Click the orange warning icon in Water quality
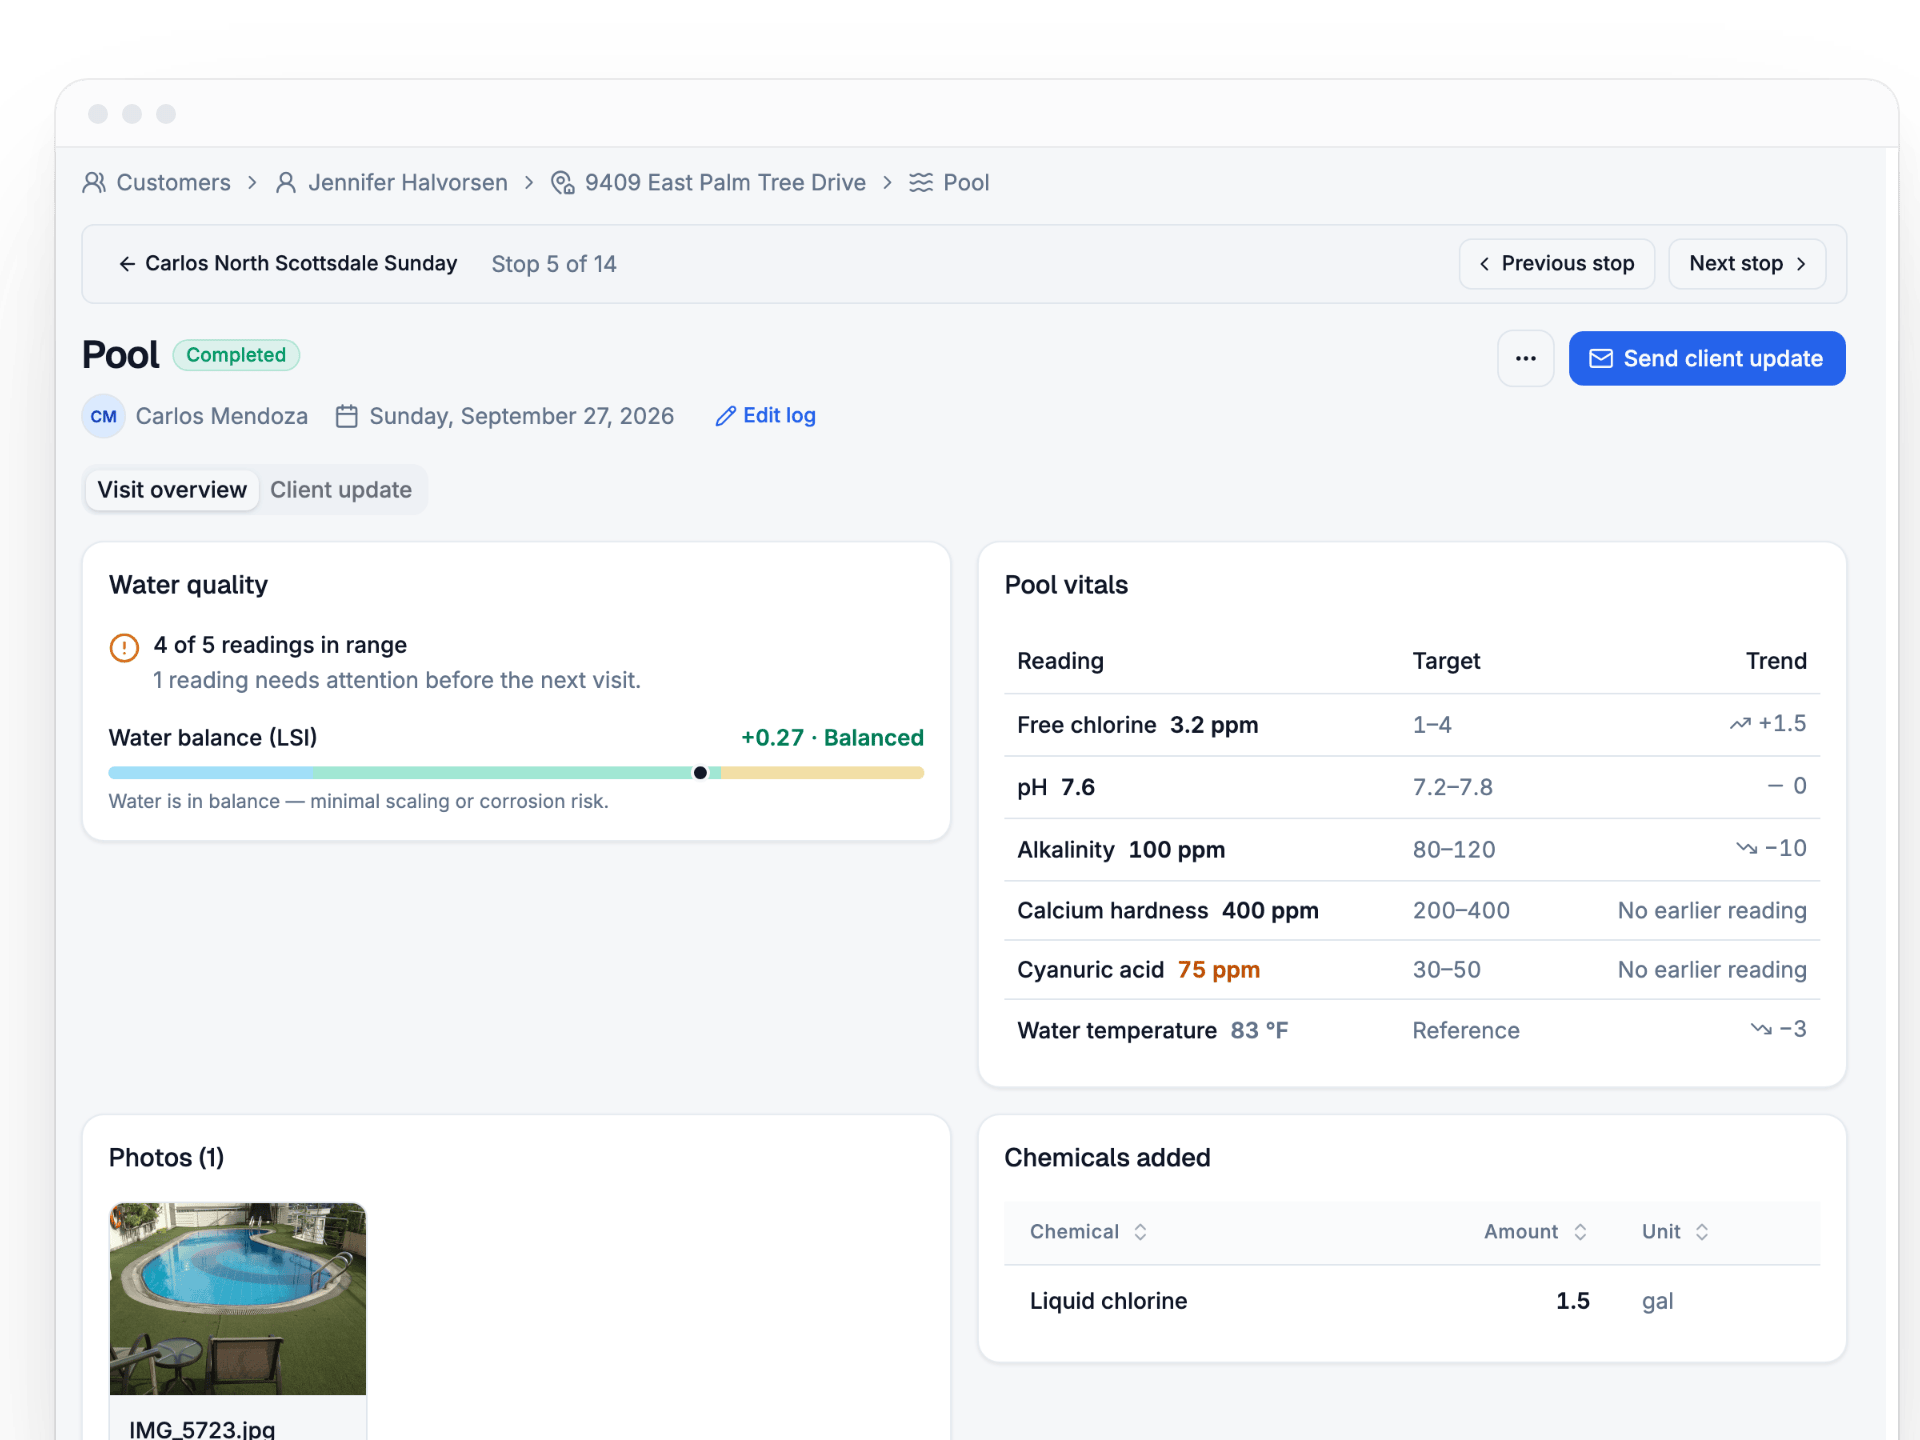 124,647
